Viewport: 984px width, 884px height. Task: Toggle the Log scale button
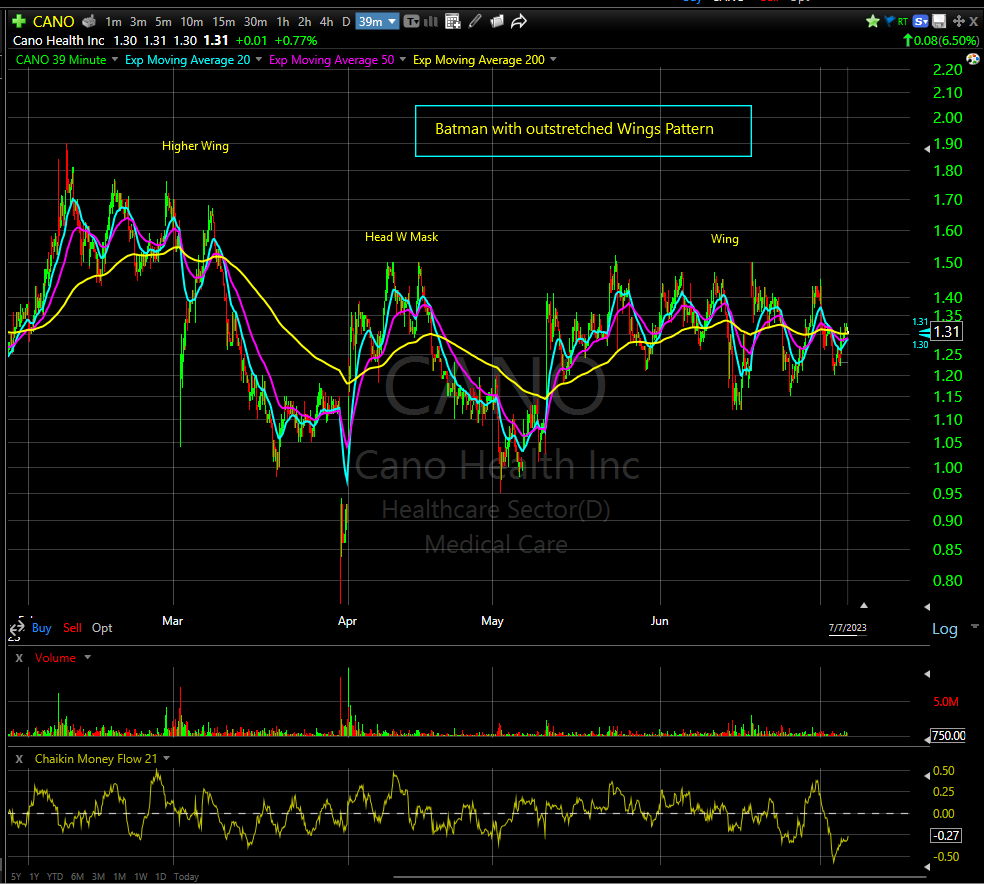tap(944, 629)
